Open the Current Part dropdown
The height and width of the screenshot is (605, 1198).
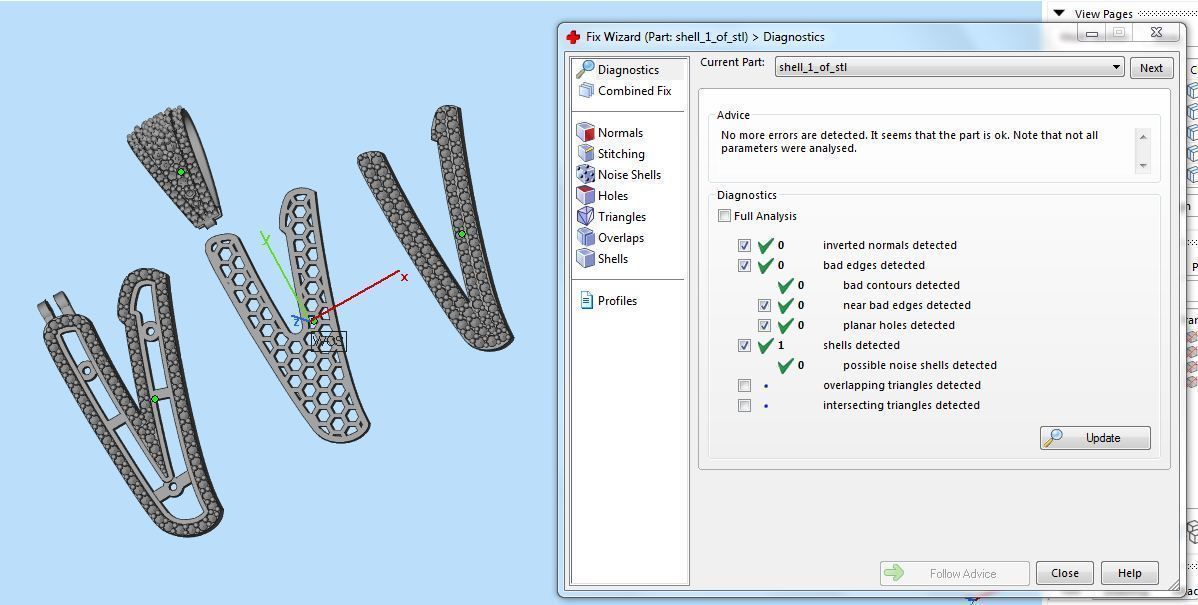click(x=949, y=67)
